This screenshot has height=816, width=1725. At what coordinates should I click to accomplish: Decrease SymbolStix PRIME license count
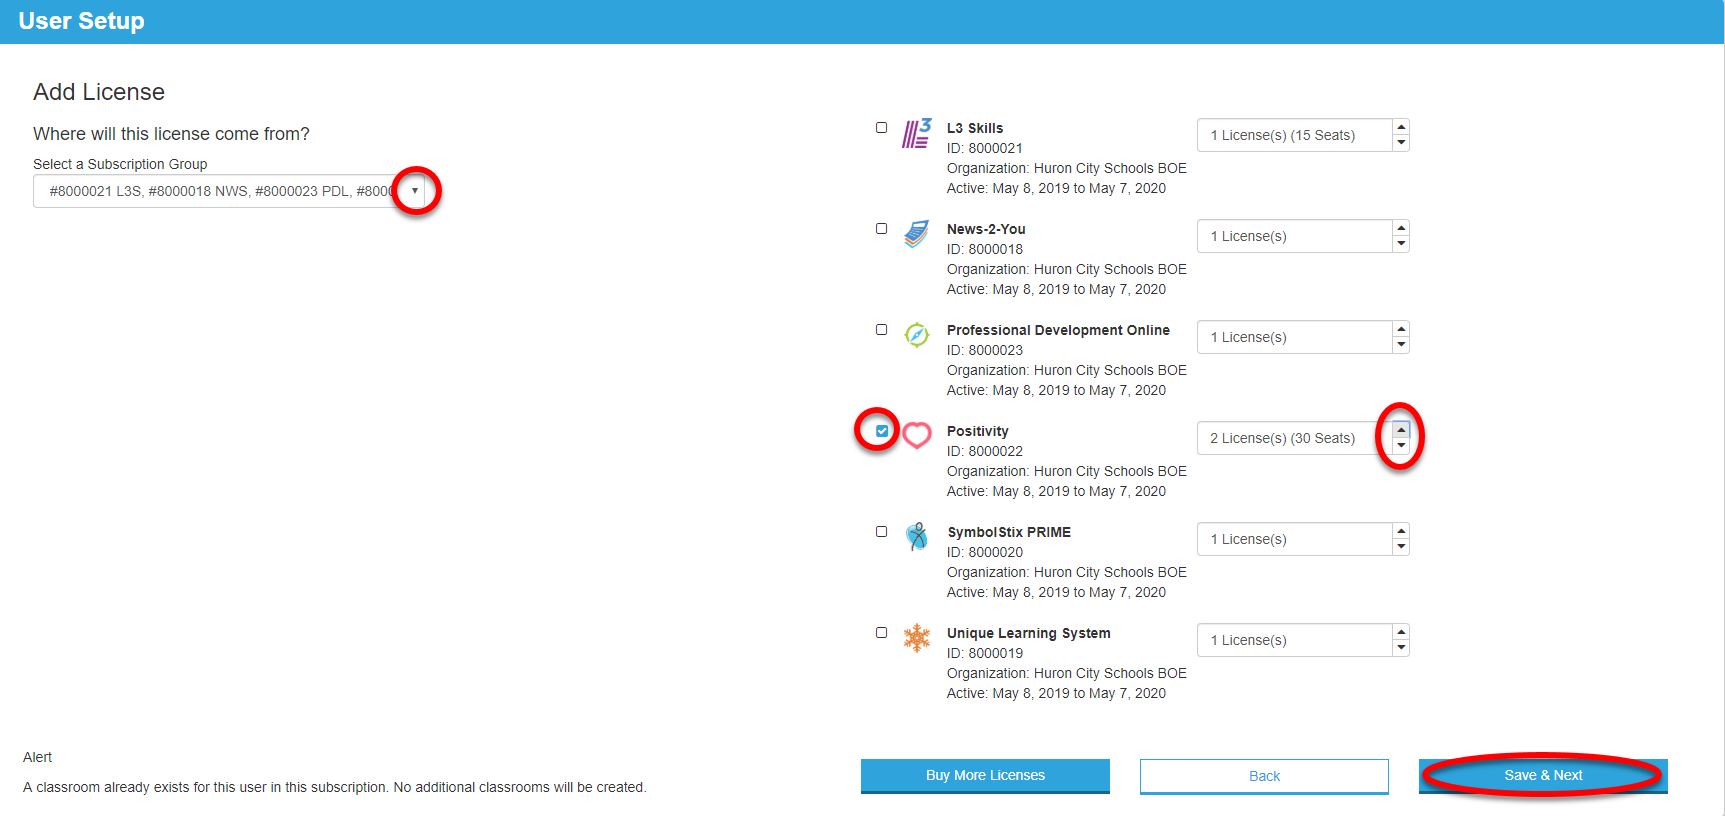pyautogui.click(x=1401, y=547)
